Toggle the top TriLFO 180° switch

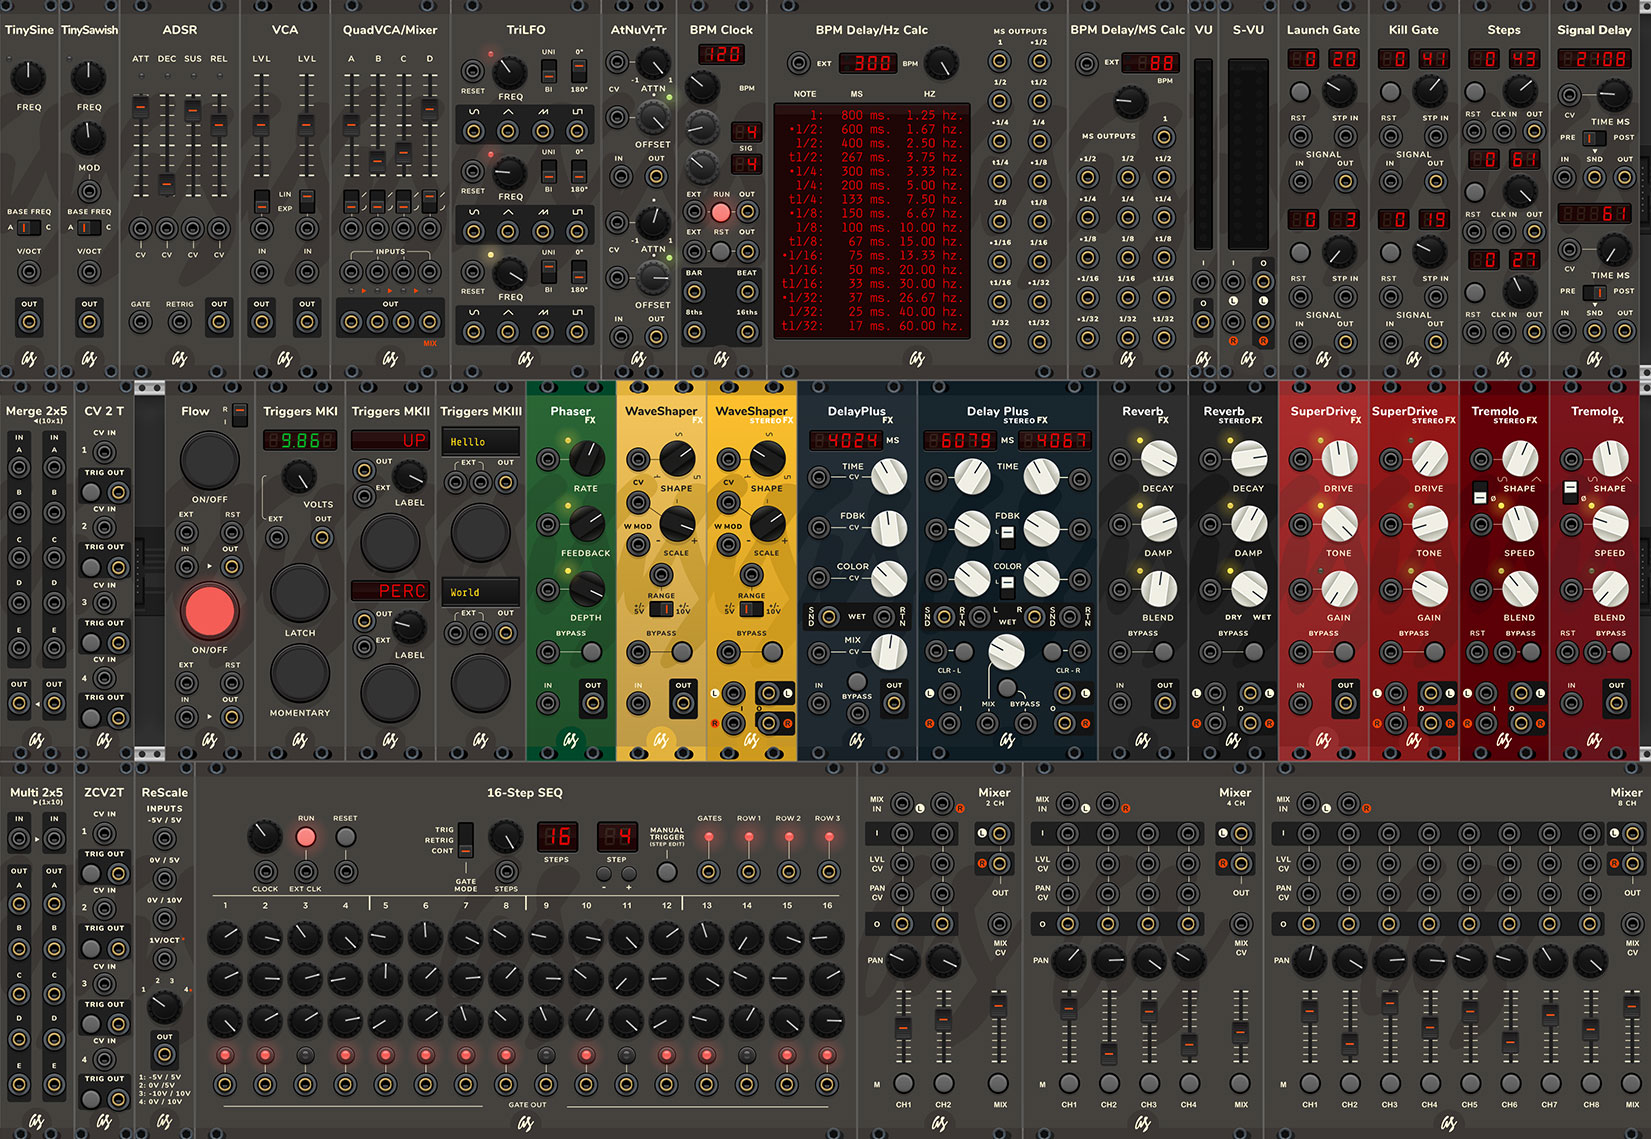point(579,71)
